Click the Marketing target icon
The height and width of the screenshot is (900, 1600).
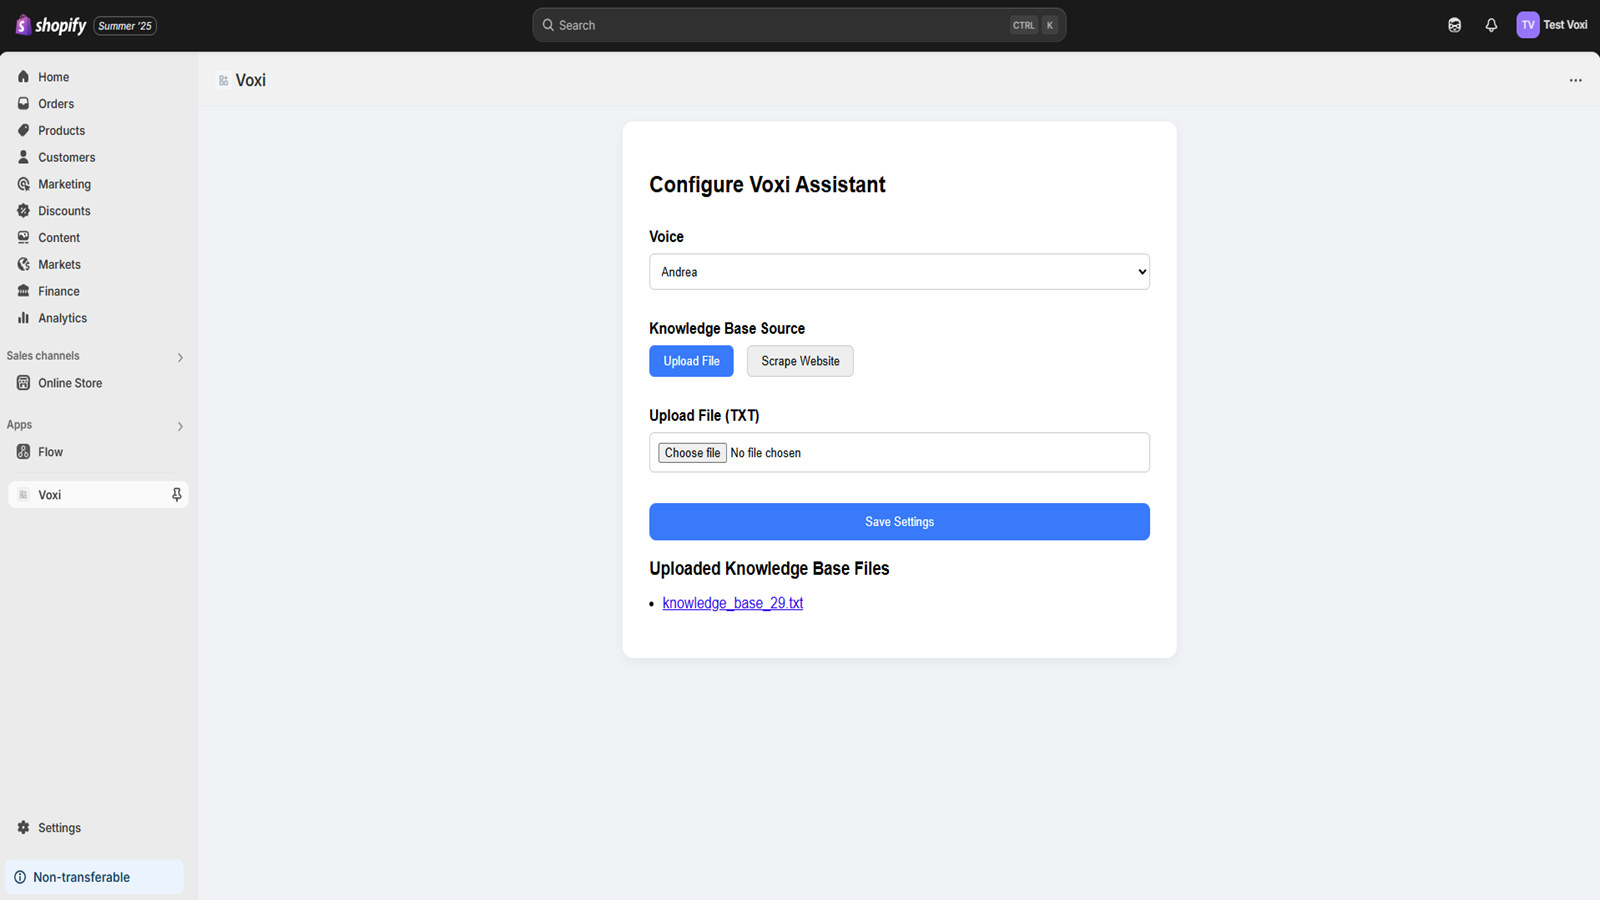[23, 184]
